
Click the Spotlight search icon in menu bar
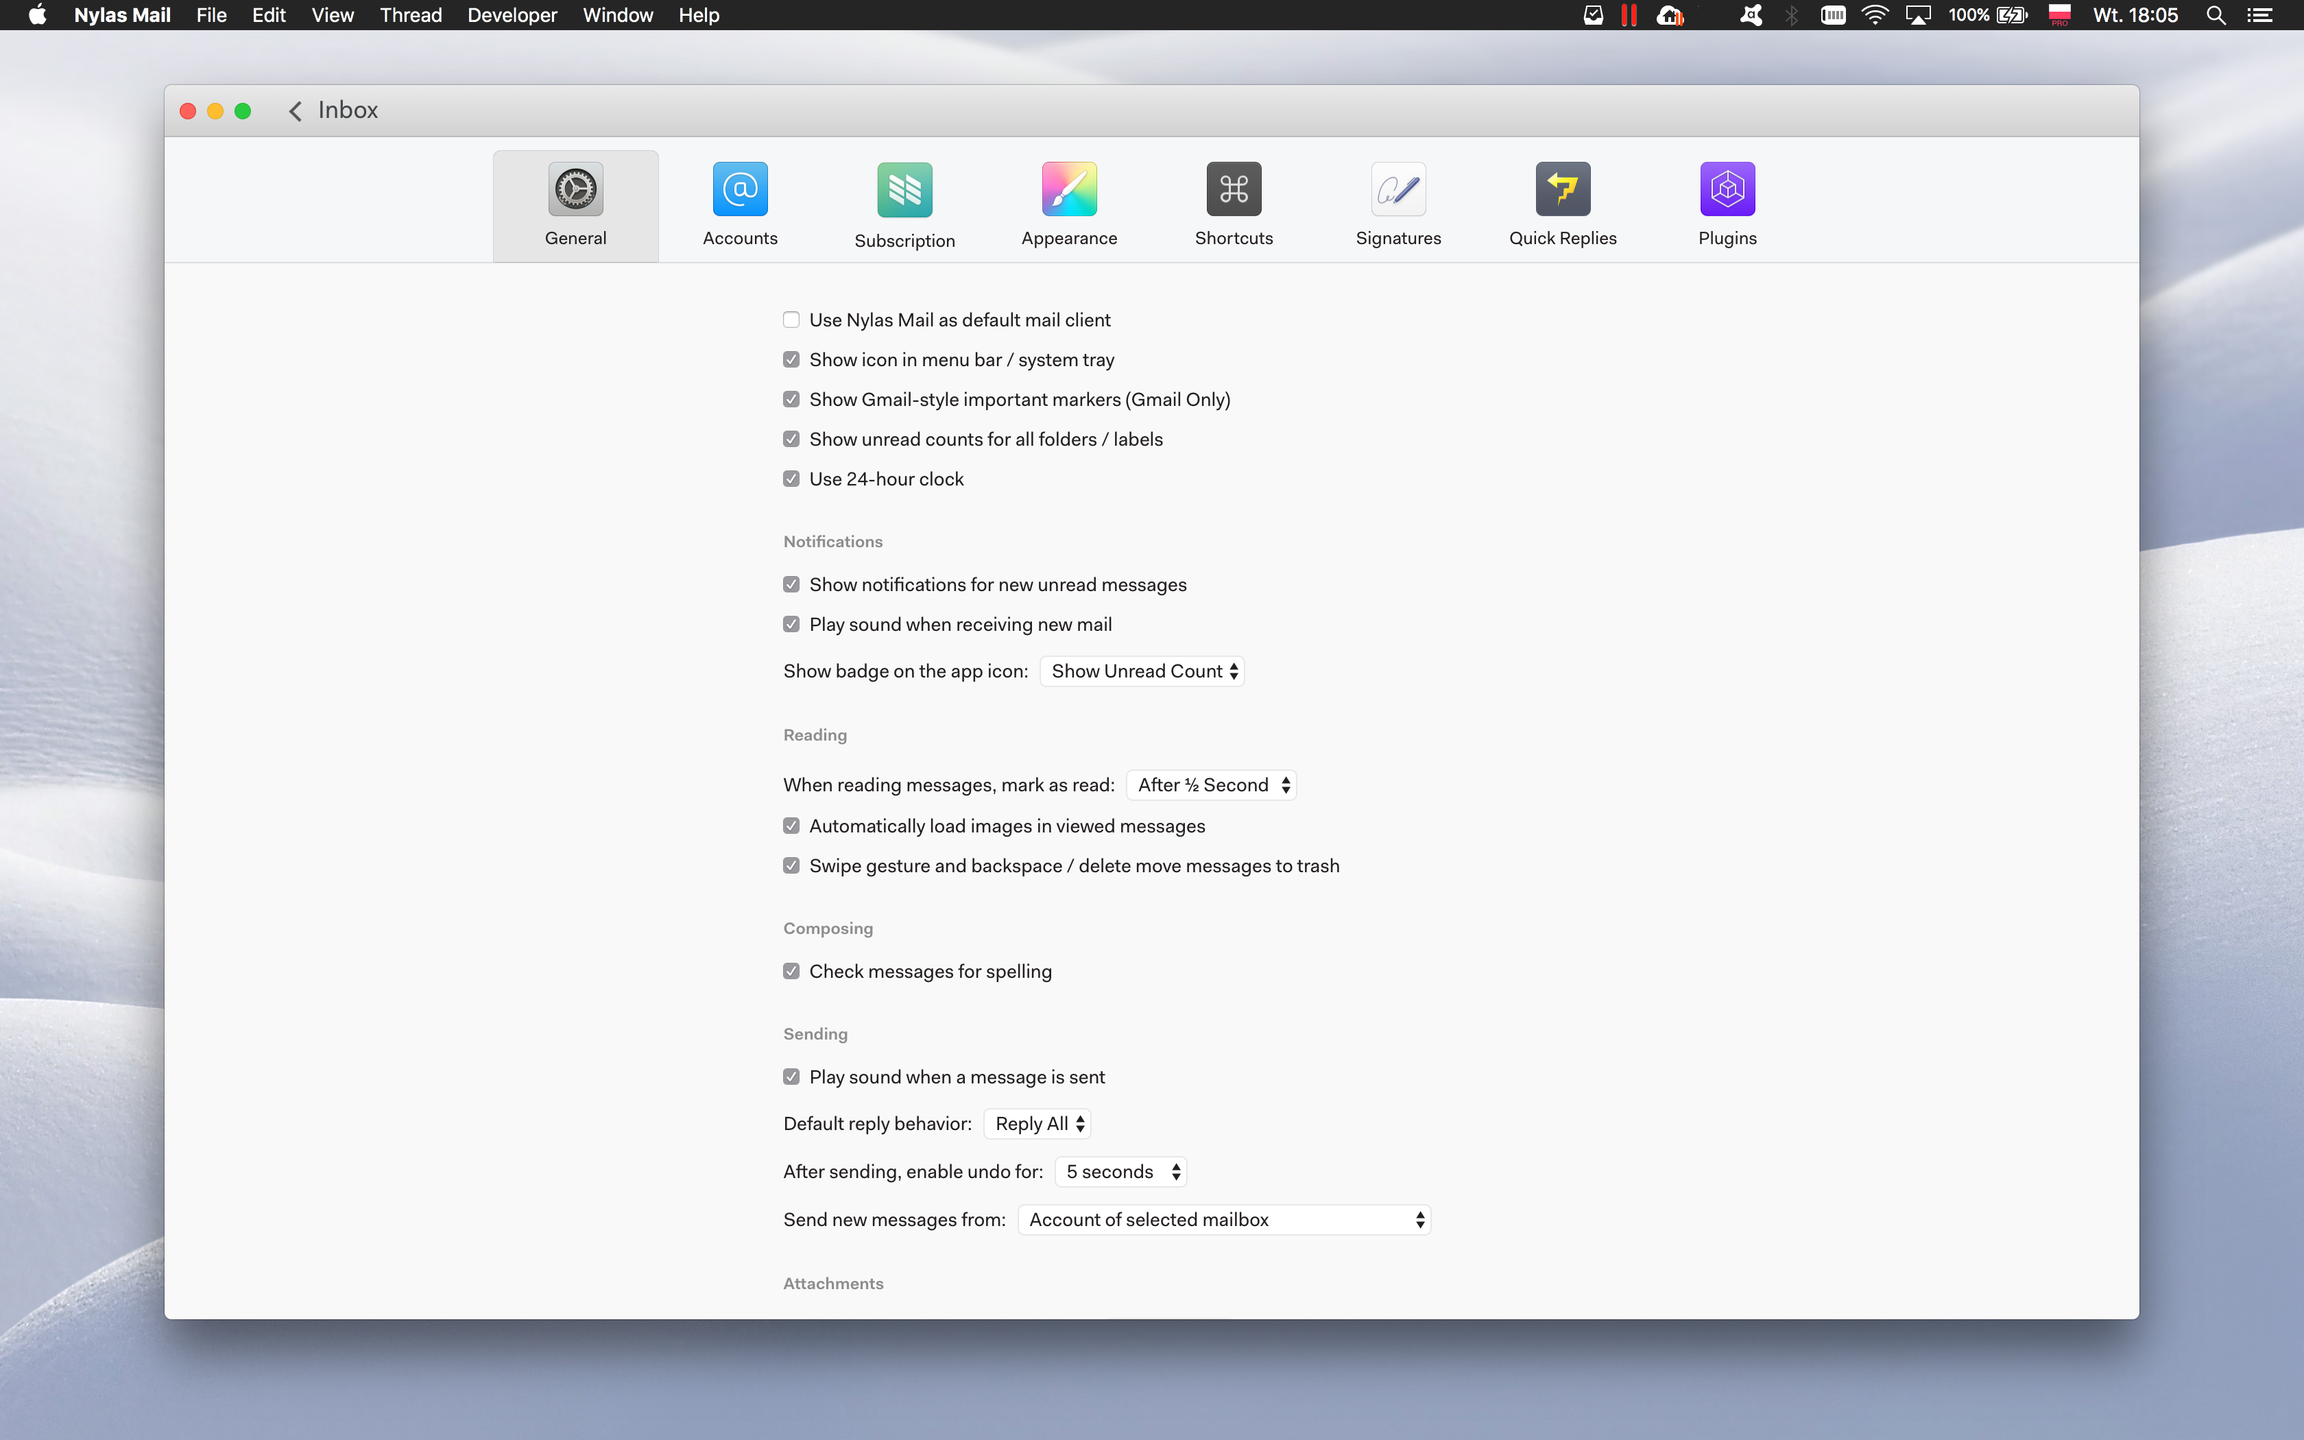tap(2215, 15)
